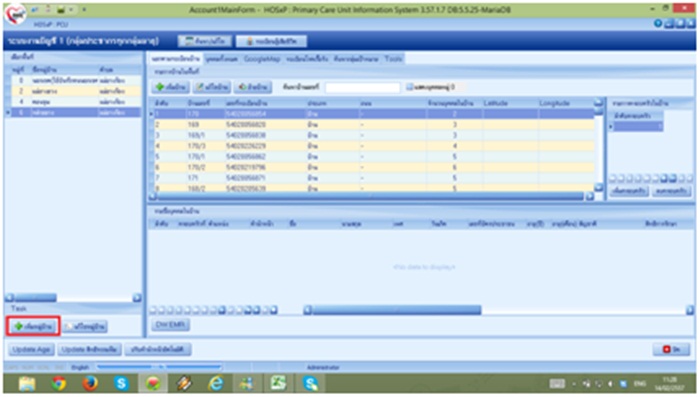700x397 pixels.
Task: Click the green plus add-house toolbar button
Action: pos(170,87)
